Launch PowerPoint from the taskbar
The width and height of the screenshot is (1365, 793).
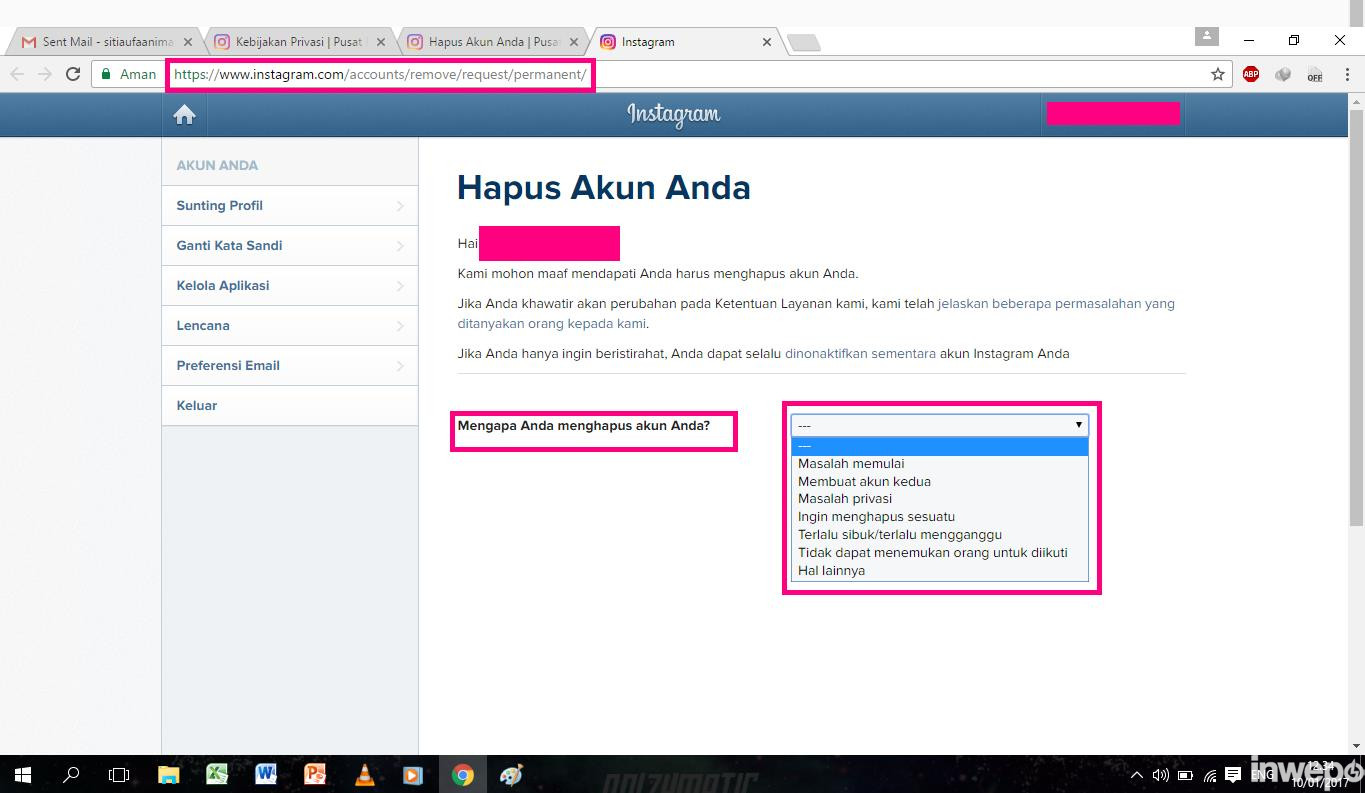pos(315,775)
